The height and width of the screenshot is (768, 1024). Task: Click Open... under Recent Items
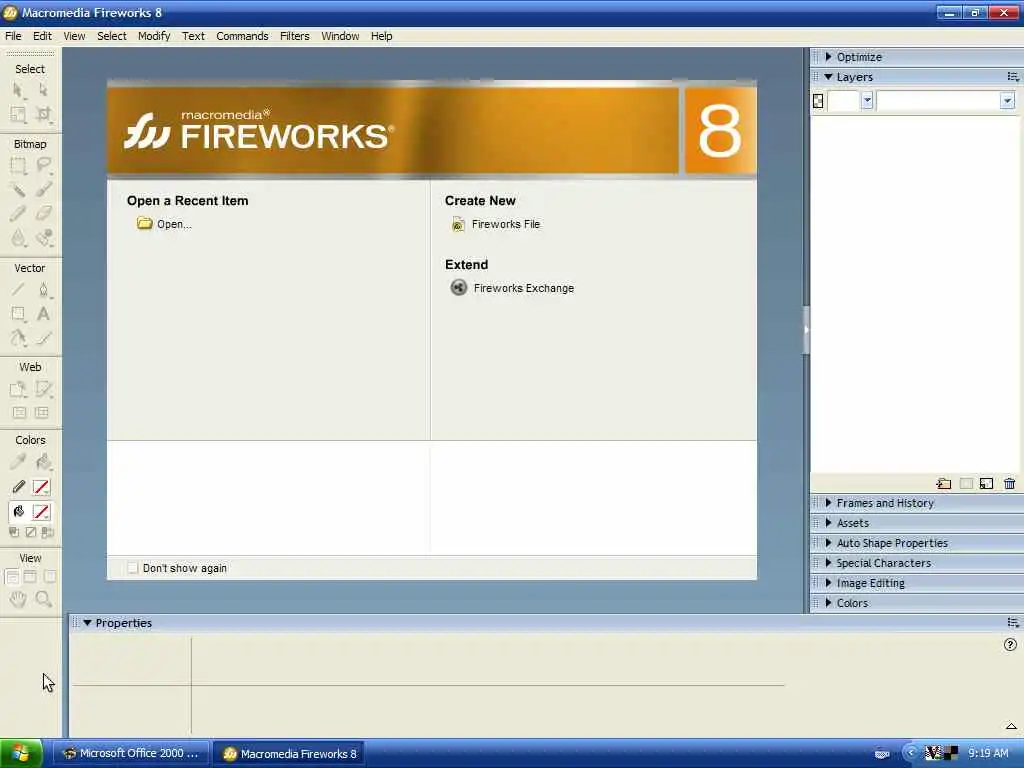pyautogui.click(x=164, y=224)
